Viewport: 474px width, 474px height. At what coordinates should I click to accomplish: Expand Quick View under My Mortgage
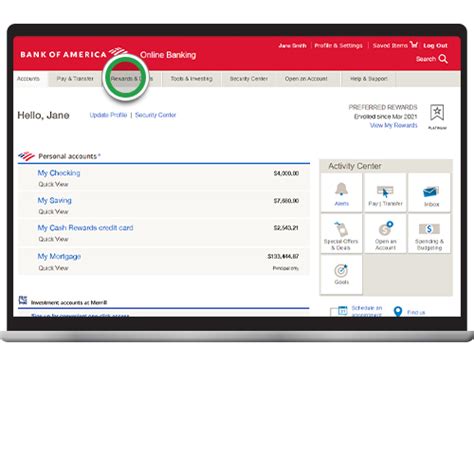53,268
